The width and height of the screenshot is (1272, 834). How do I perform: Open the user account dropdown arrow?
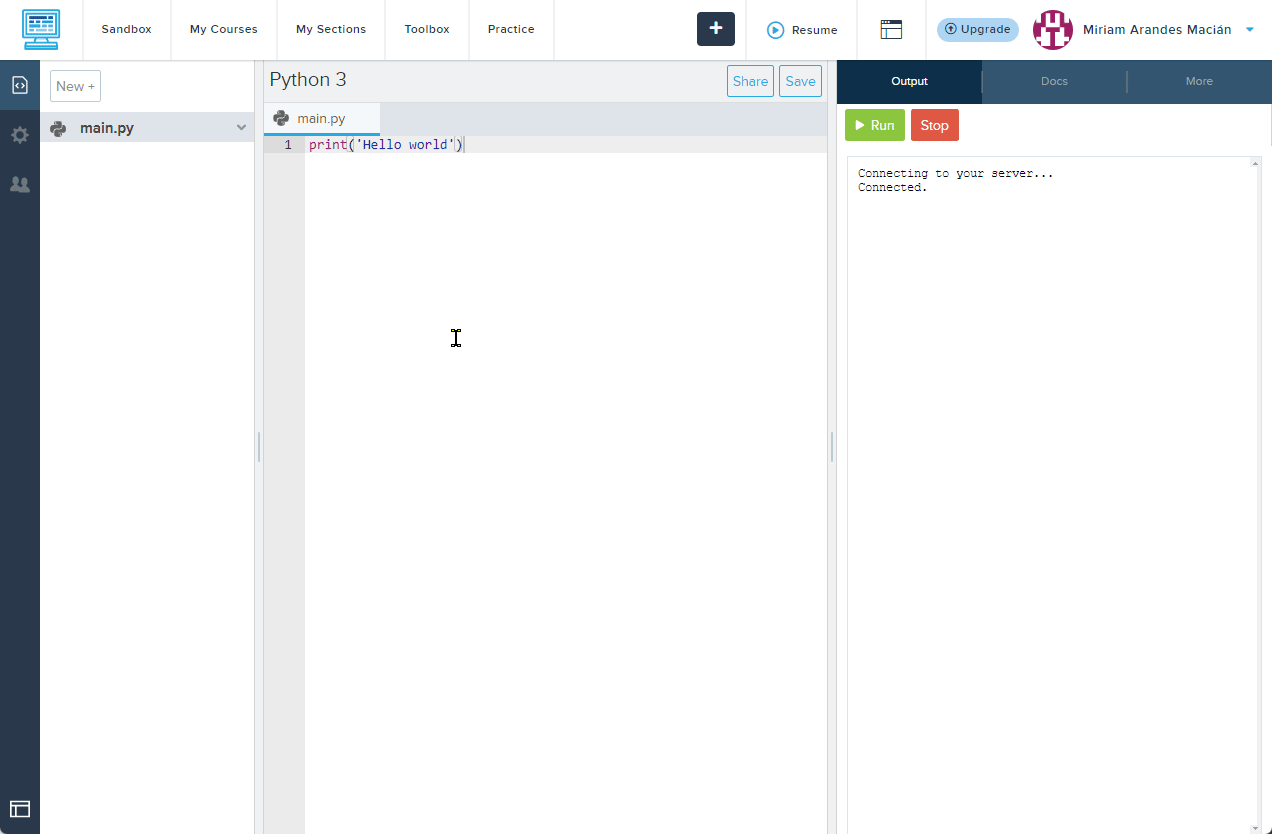pos(1250,30)
